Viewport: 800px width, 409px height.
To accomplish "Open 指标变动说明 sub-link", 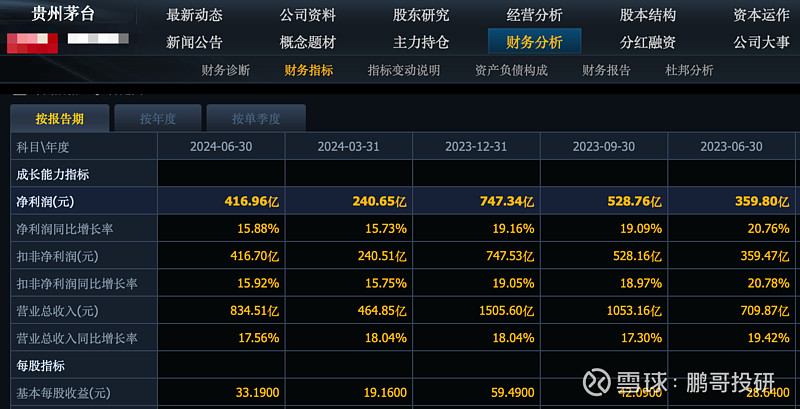I will 404,70.
